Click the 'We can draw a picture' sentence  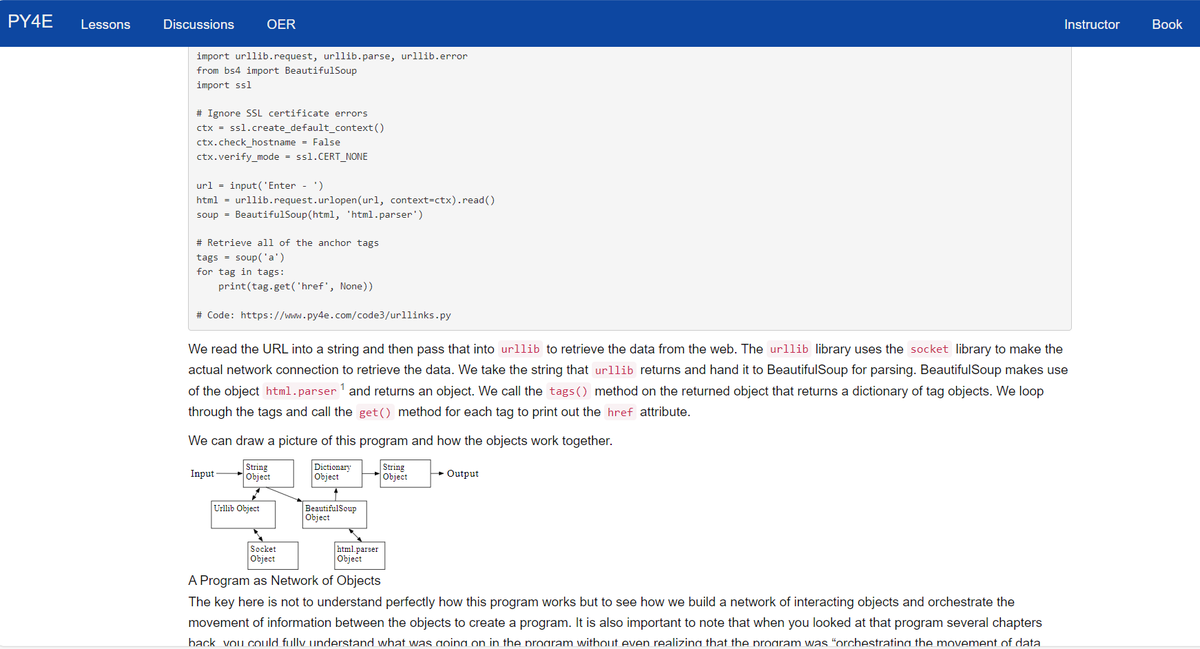(399, 441)
